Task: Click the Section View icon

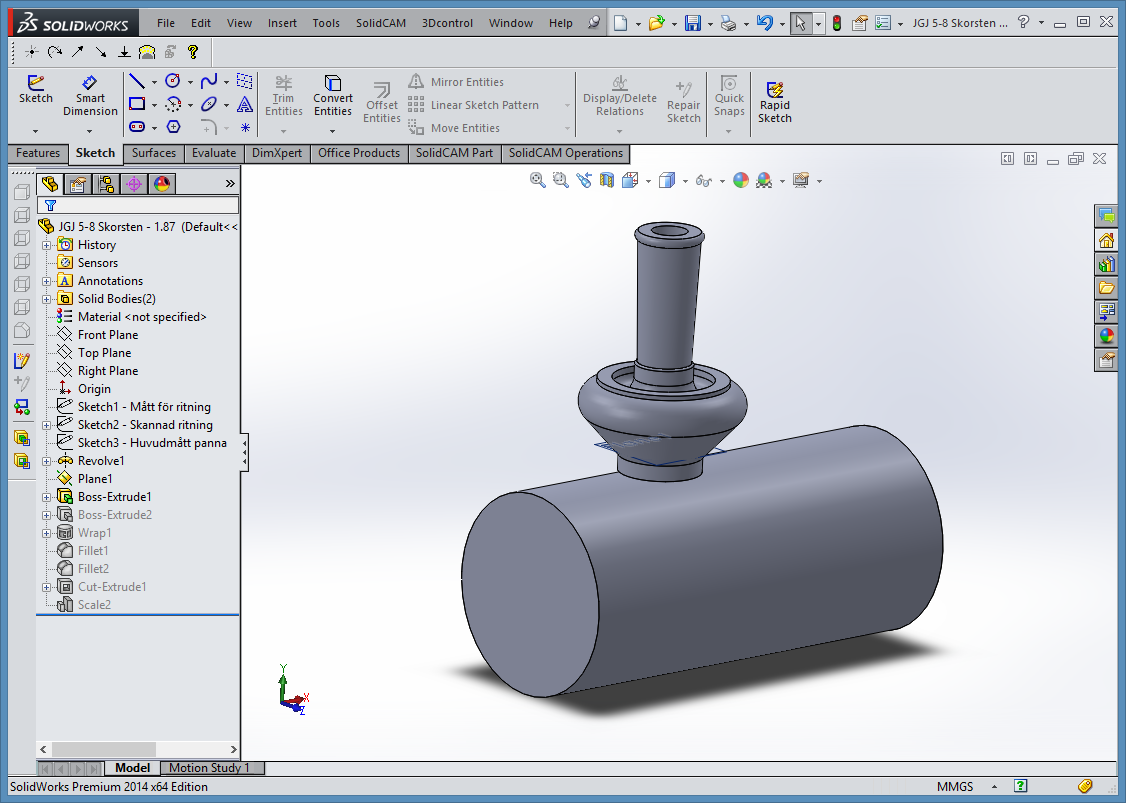Action: pos(607,180)
